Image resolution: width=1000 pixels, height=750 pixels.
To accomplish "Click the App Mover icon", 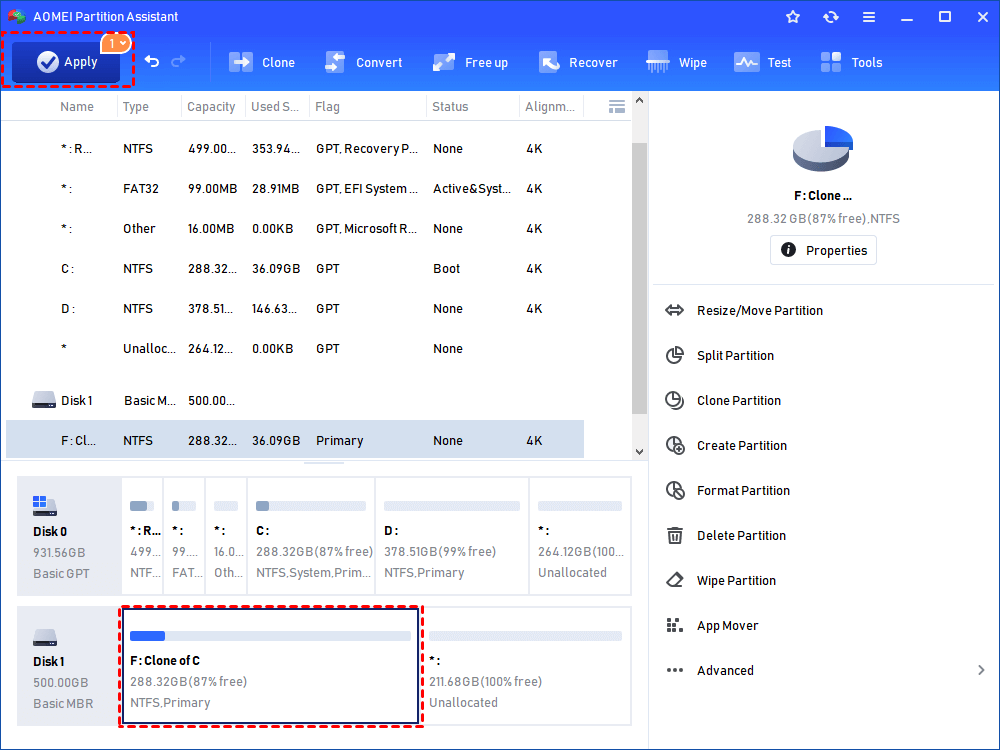I will pos(674,625).
